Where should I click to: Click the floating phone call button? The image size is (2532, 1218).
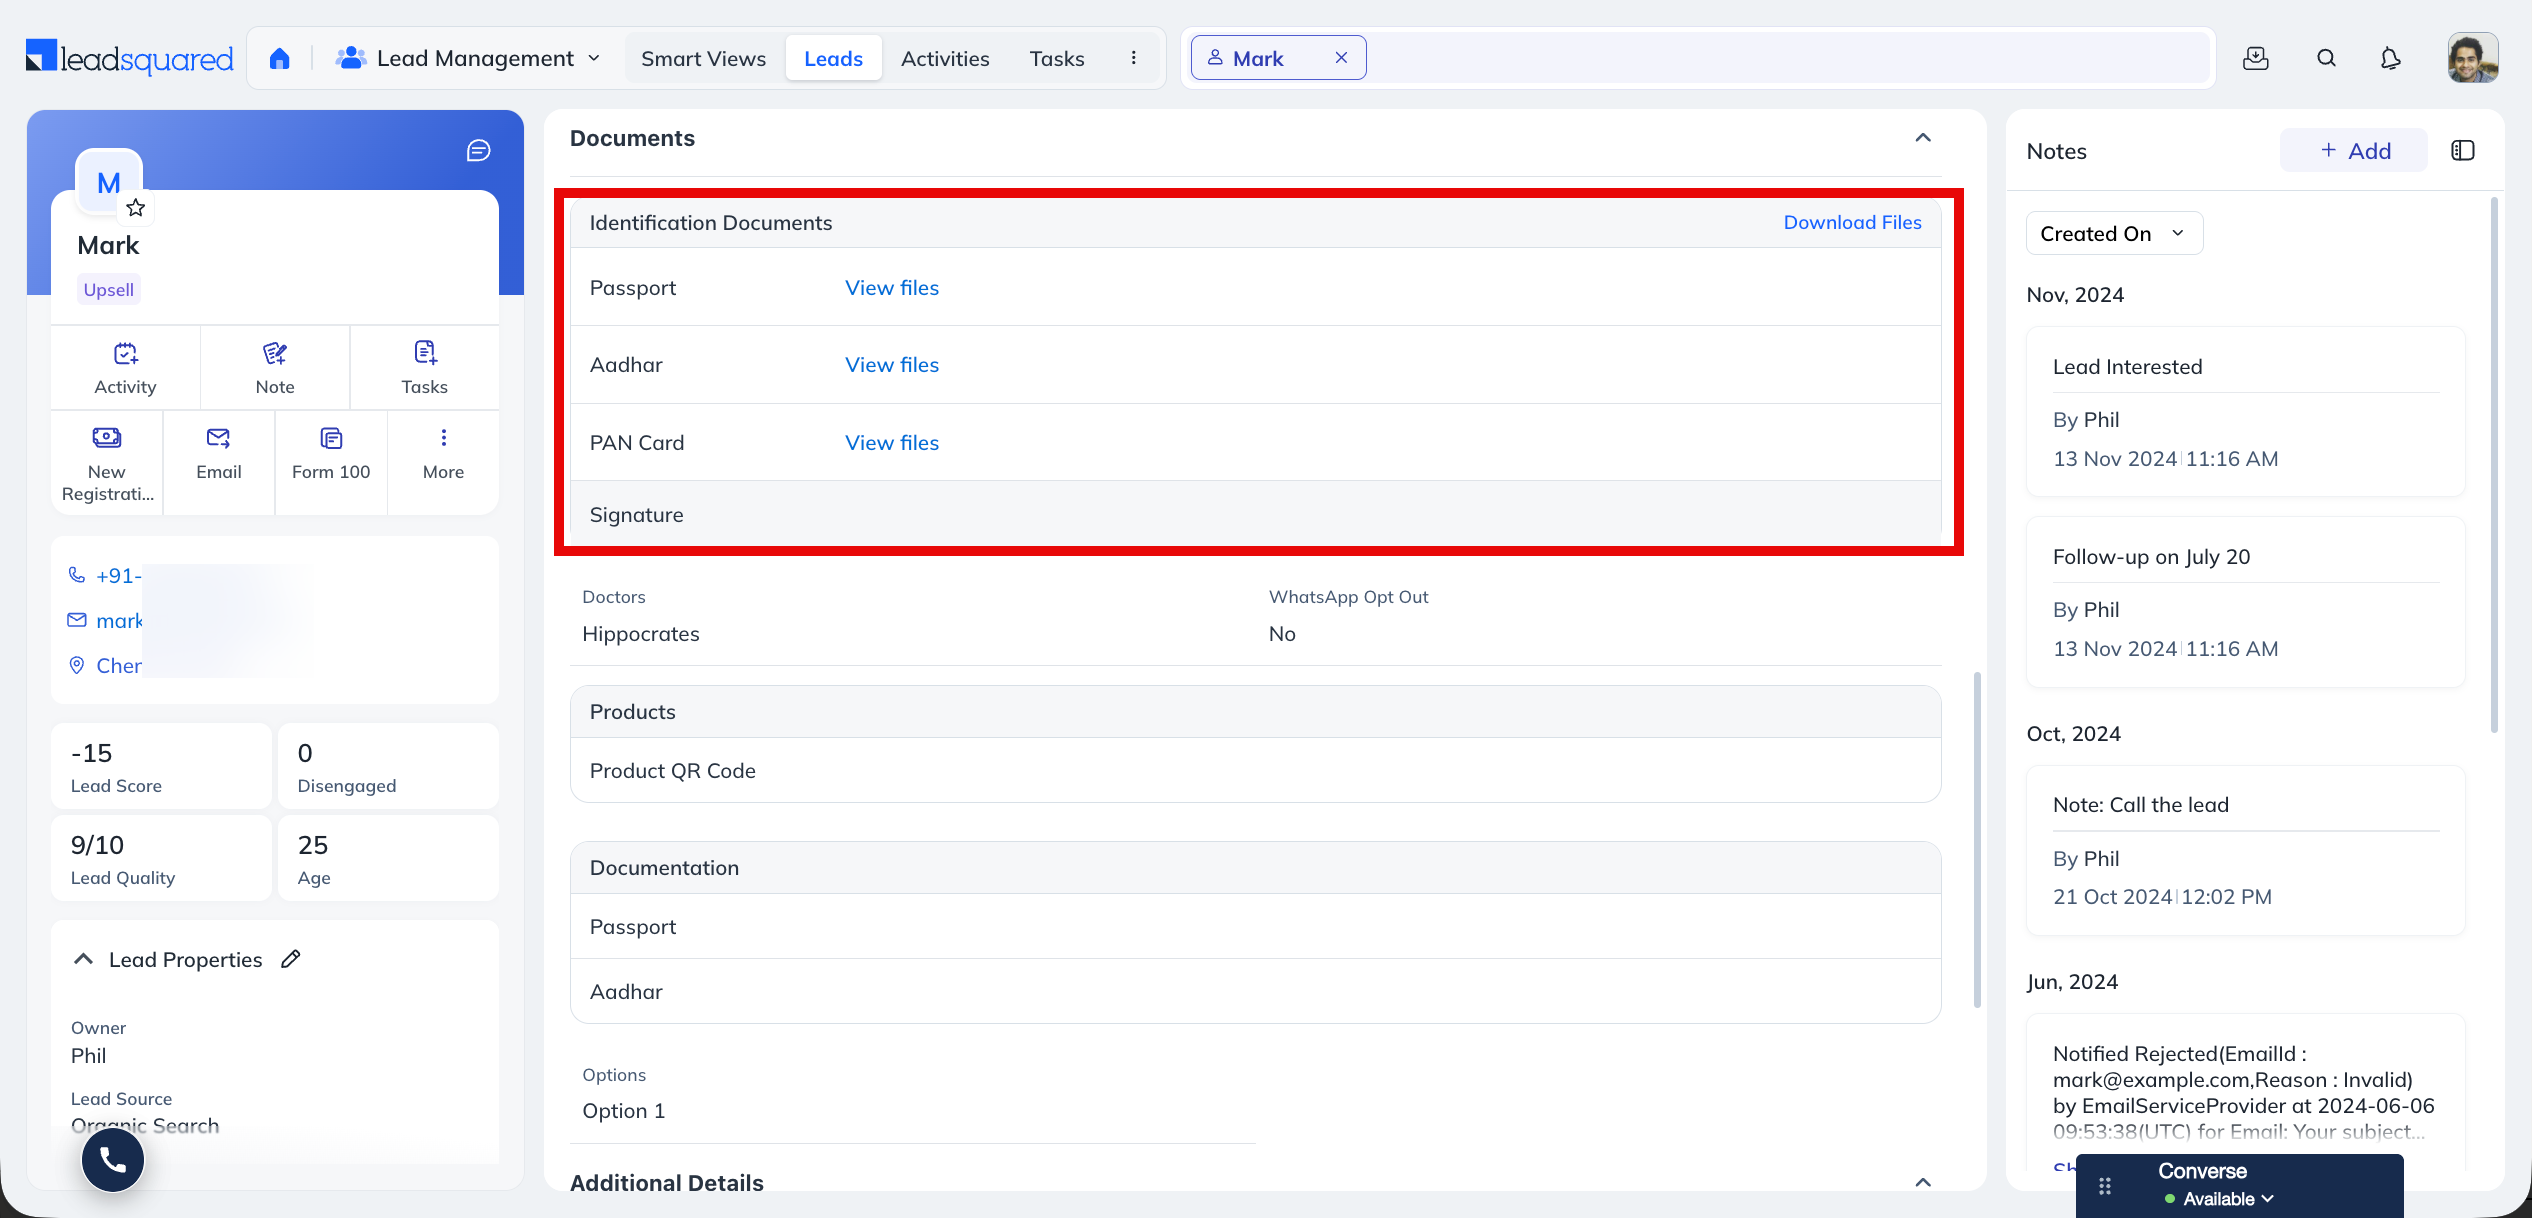(113, 1159)
